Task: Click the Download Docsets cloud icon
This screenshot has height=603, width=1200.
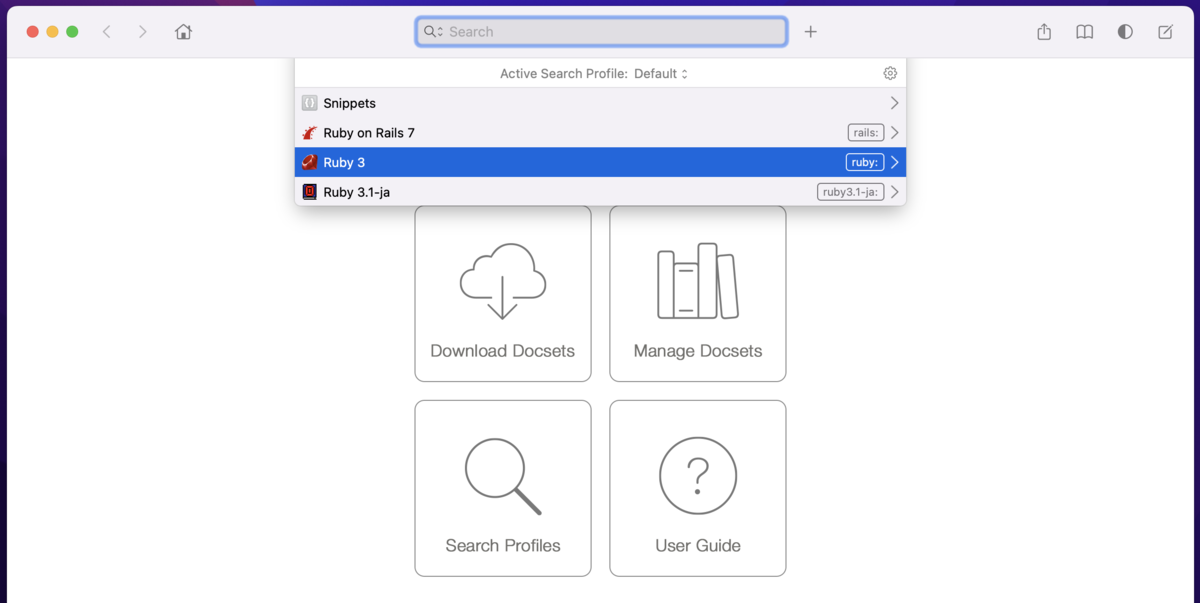Action: [x=503, y=281]
